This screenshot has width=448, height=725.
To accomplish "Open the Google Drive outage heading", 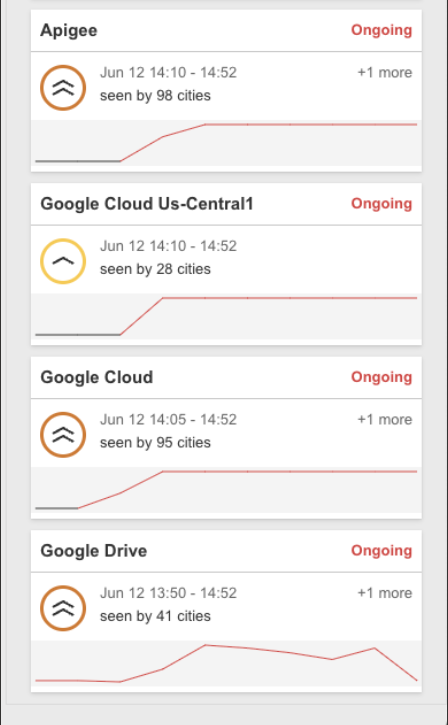I will click(x=94, y=551).
